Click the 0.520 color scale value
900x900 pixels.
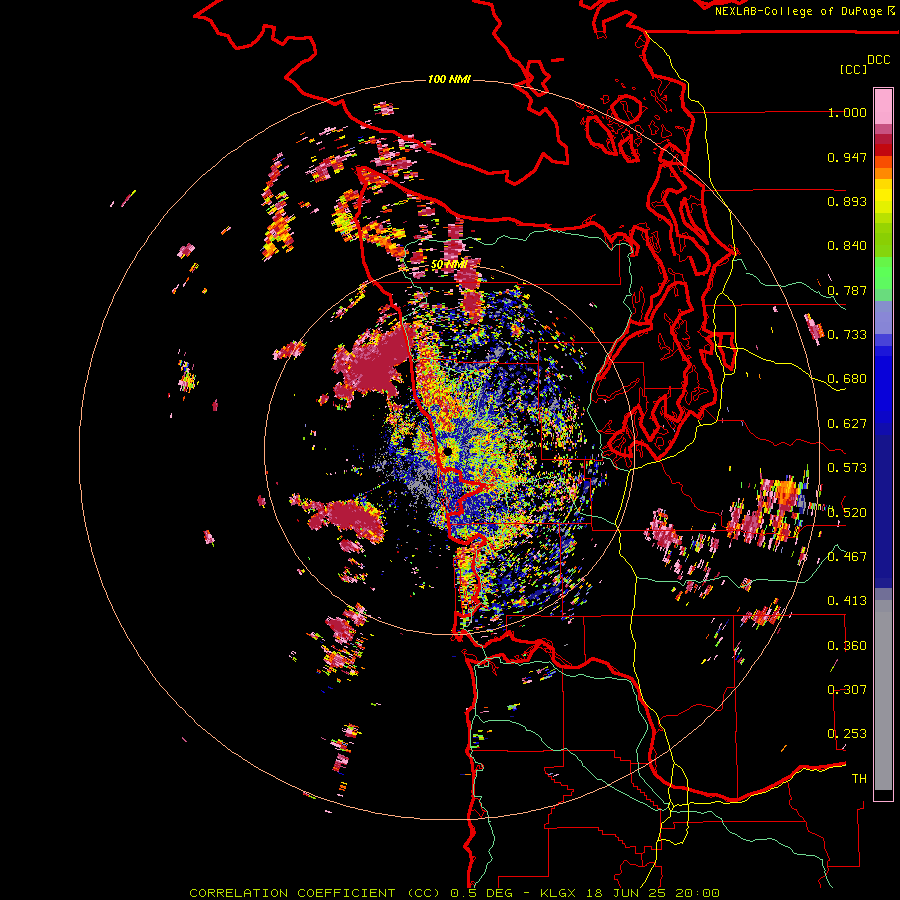847,512
